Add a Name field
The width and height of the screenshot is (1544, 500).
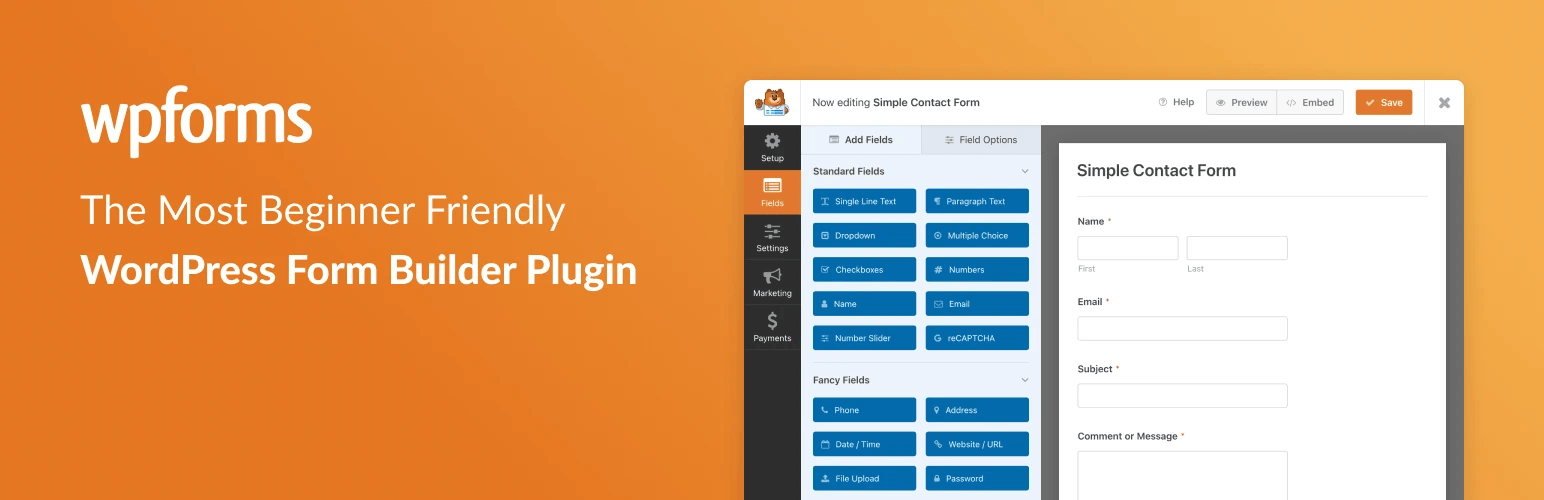pos(864,303)
